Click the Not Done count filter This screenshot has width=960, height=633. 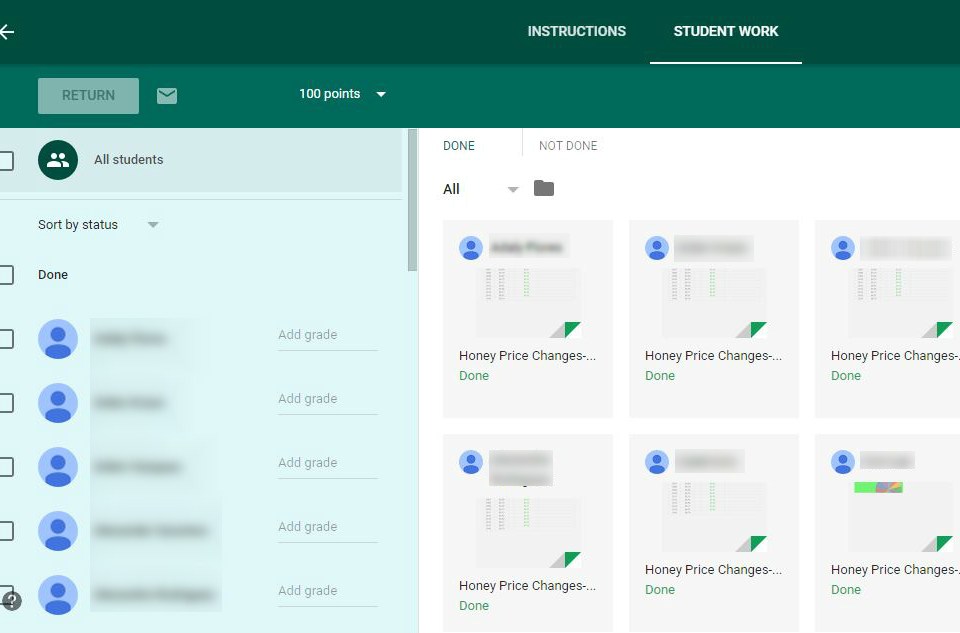(568, 146)
